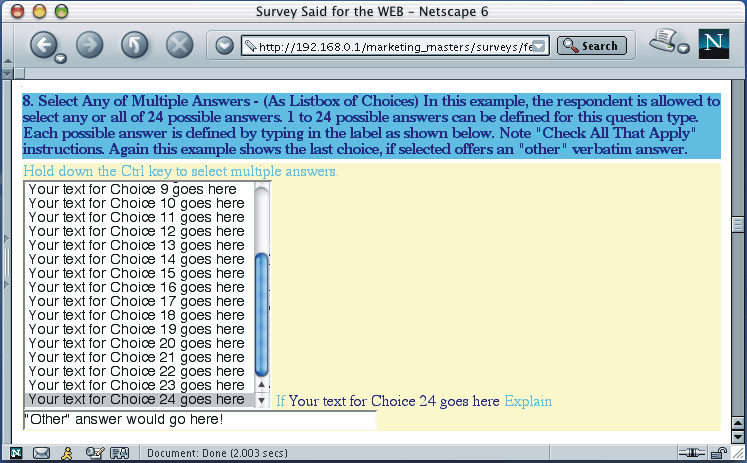747x463 pixels.
Task: Go back with the Back arrow button
Action: click(44, 45)
